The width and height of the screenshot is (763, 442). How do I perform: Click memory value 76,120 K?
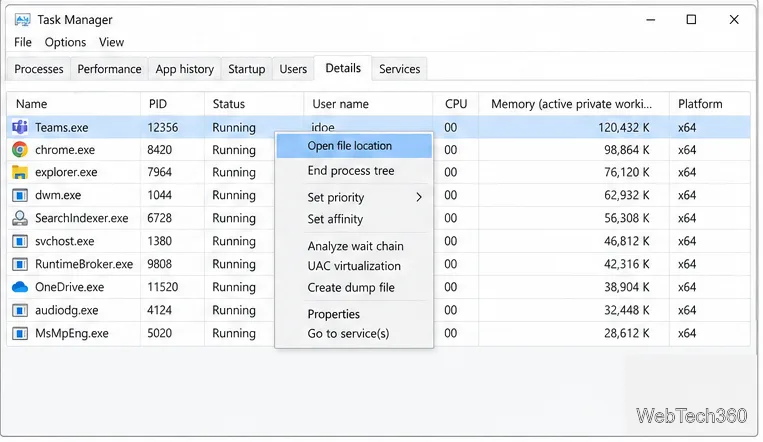click(627, 172)
